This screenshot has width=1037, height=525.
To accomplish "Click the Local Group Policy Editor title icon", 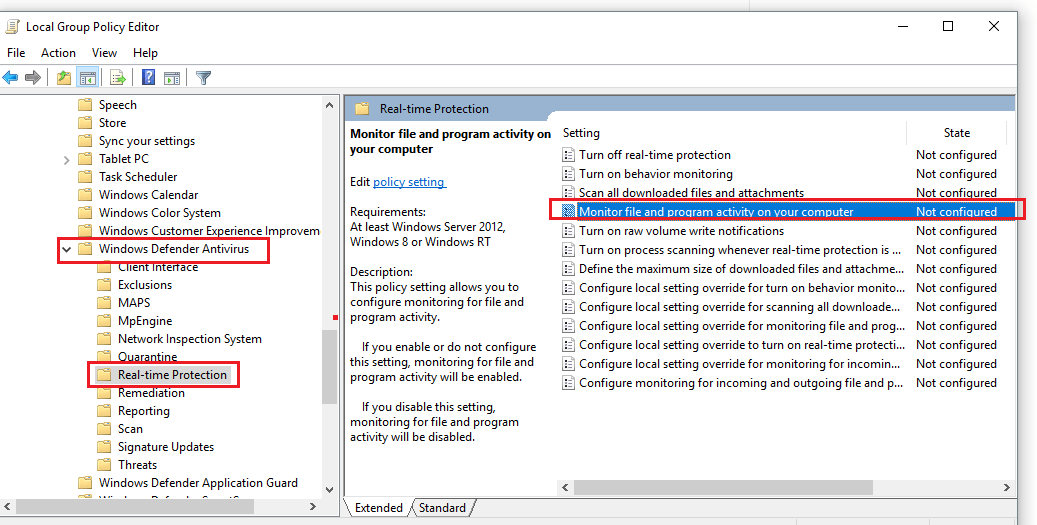I will (x=12, y=26).
